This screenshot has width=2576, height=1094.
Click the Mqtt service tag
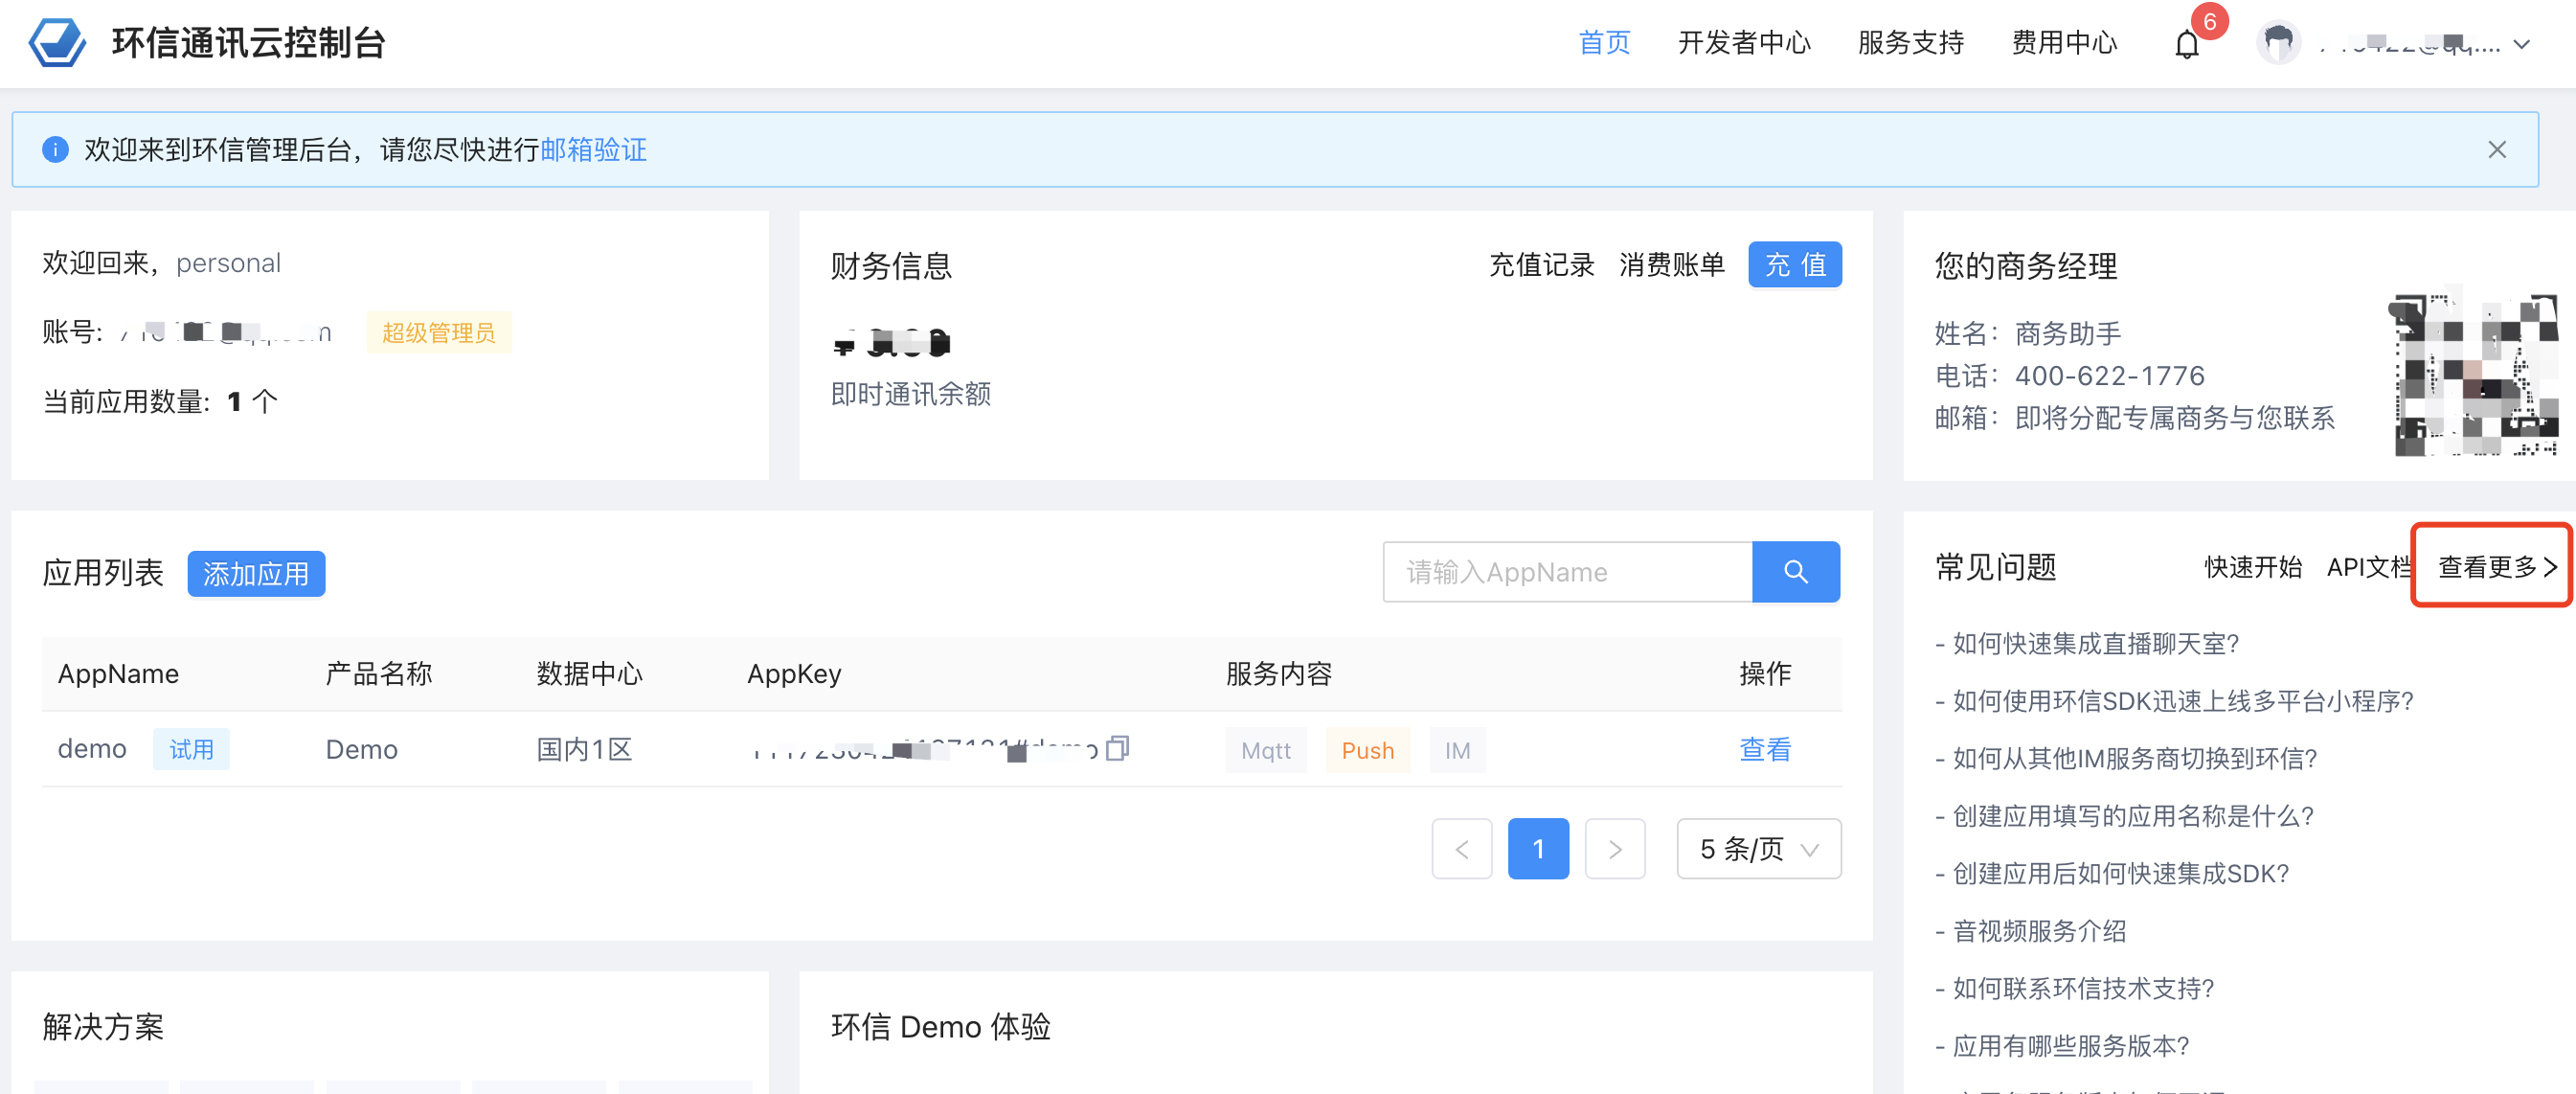pos(1265,751)
